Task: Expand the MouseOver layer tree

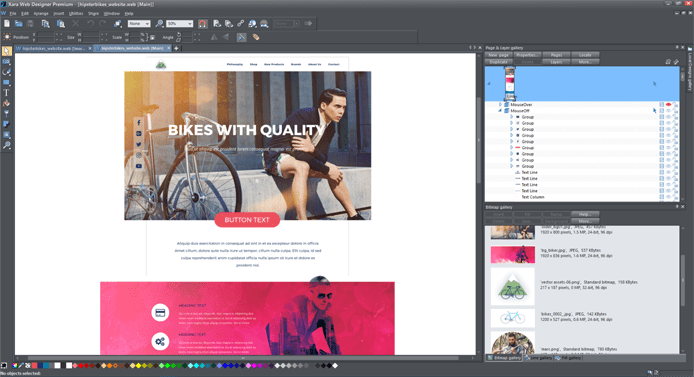Action: tap(501, 105)
